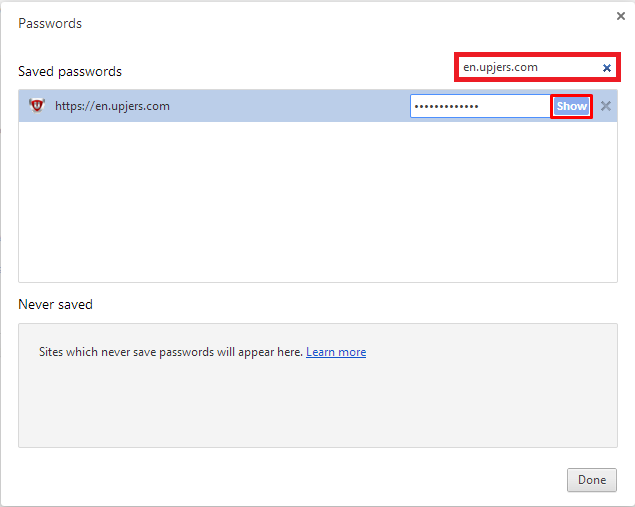Confirm with the Done button
635x507 pixels.
592,480
